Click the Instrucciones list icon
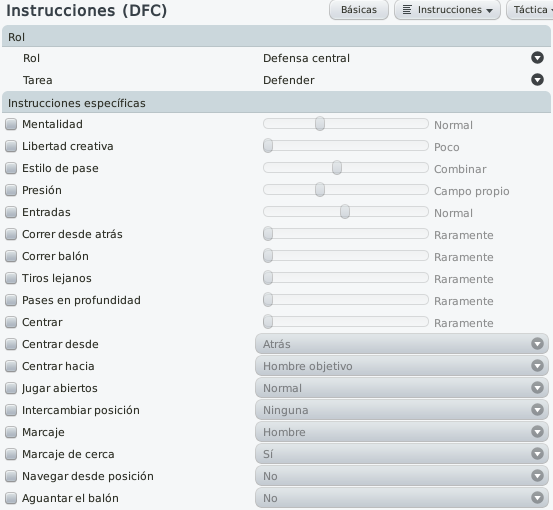The height and width of the screenshot is (510, 553). [407, 10]
